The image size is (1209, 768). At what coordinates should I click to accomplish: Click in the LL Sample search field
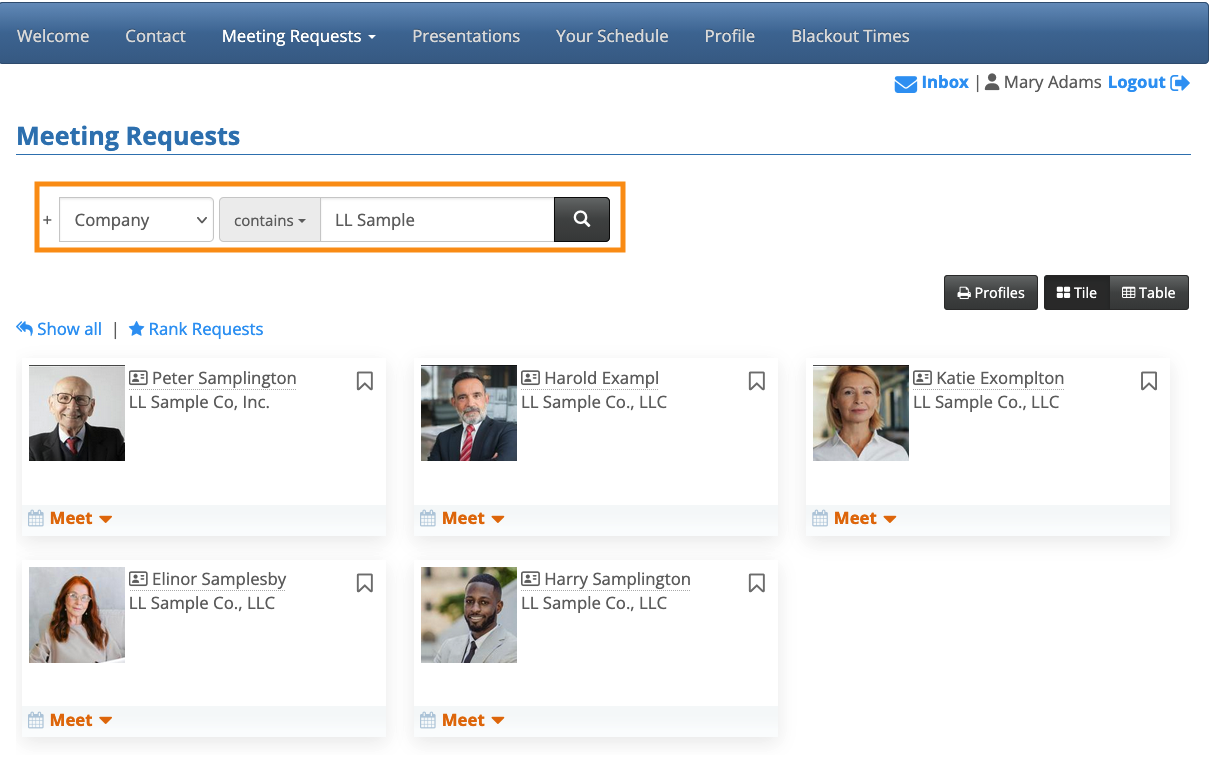(x=437, y=220)
